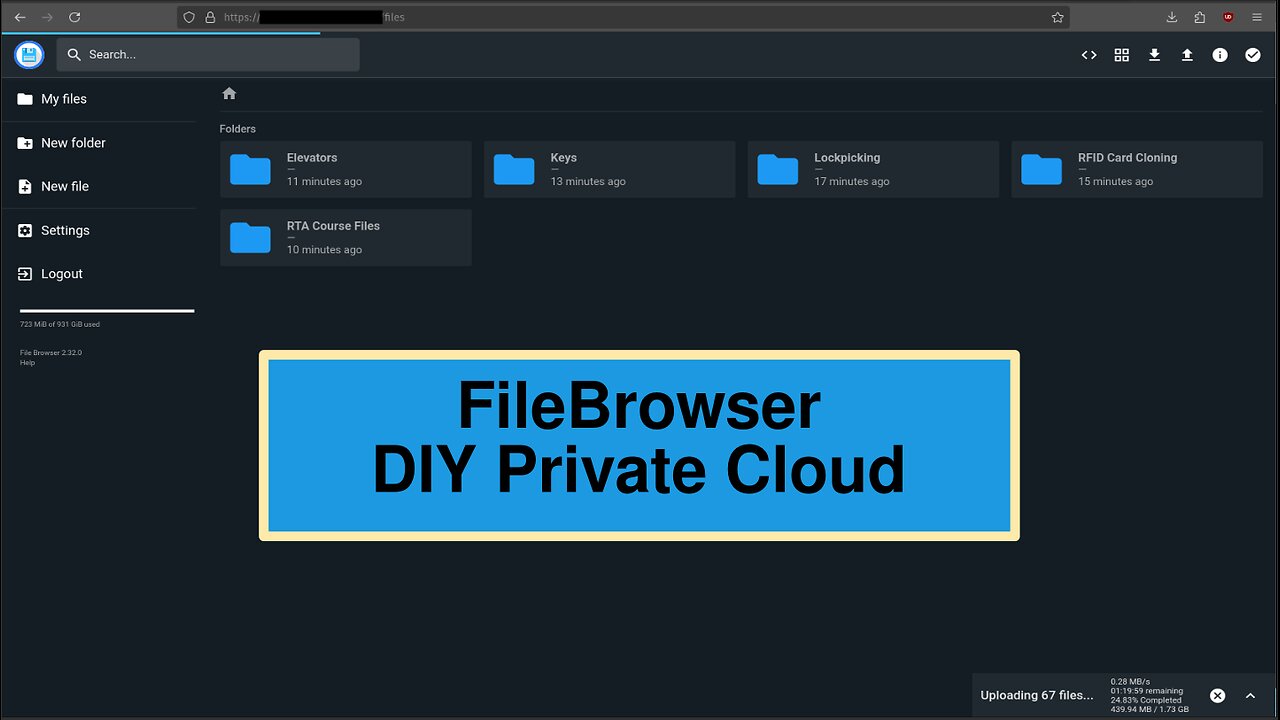Open the info panel icon
This screenshot has width=1280, height=720.
(x=1220, y=55)
